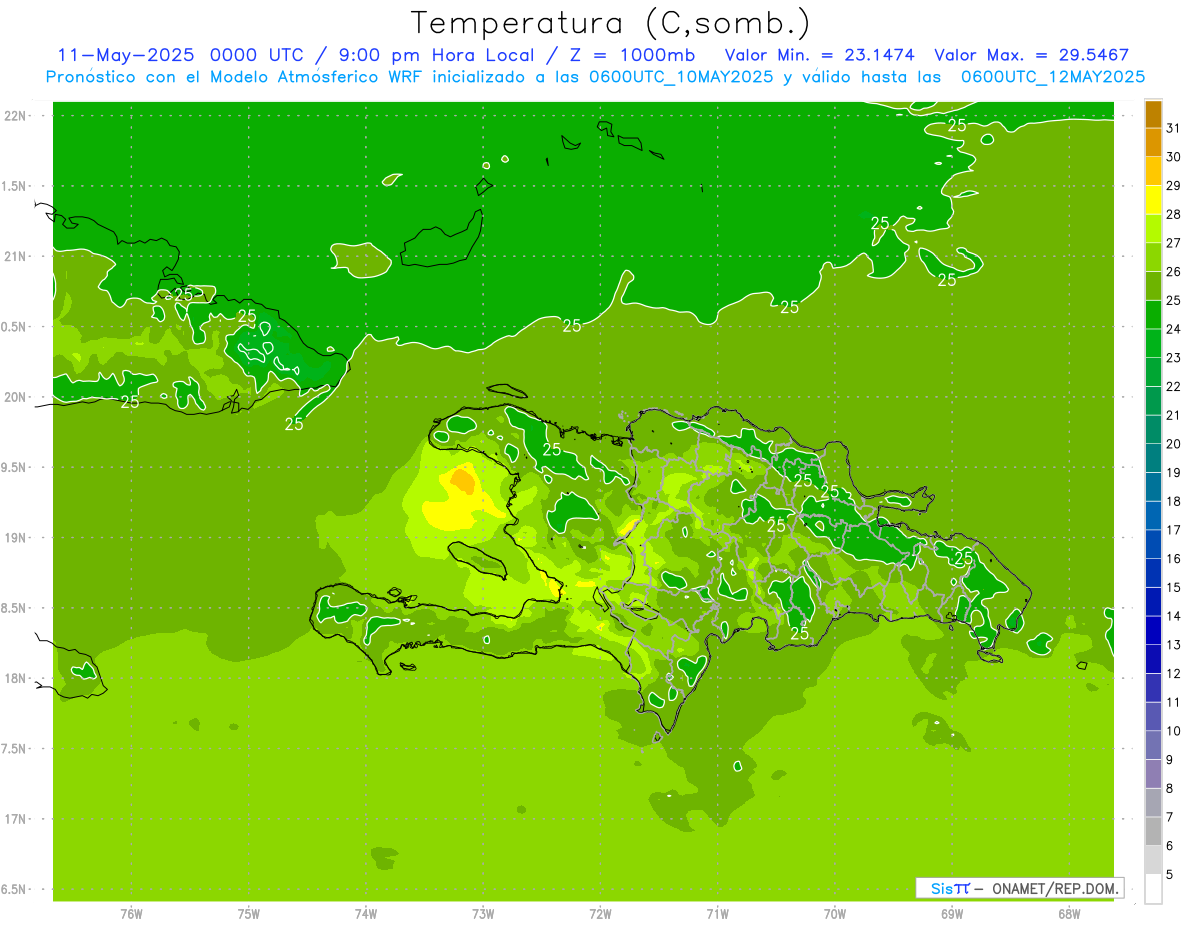The image size is (1200, 927).
Task: Click the latitude axis label "18N"
Action: click(16, 679)
